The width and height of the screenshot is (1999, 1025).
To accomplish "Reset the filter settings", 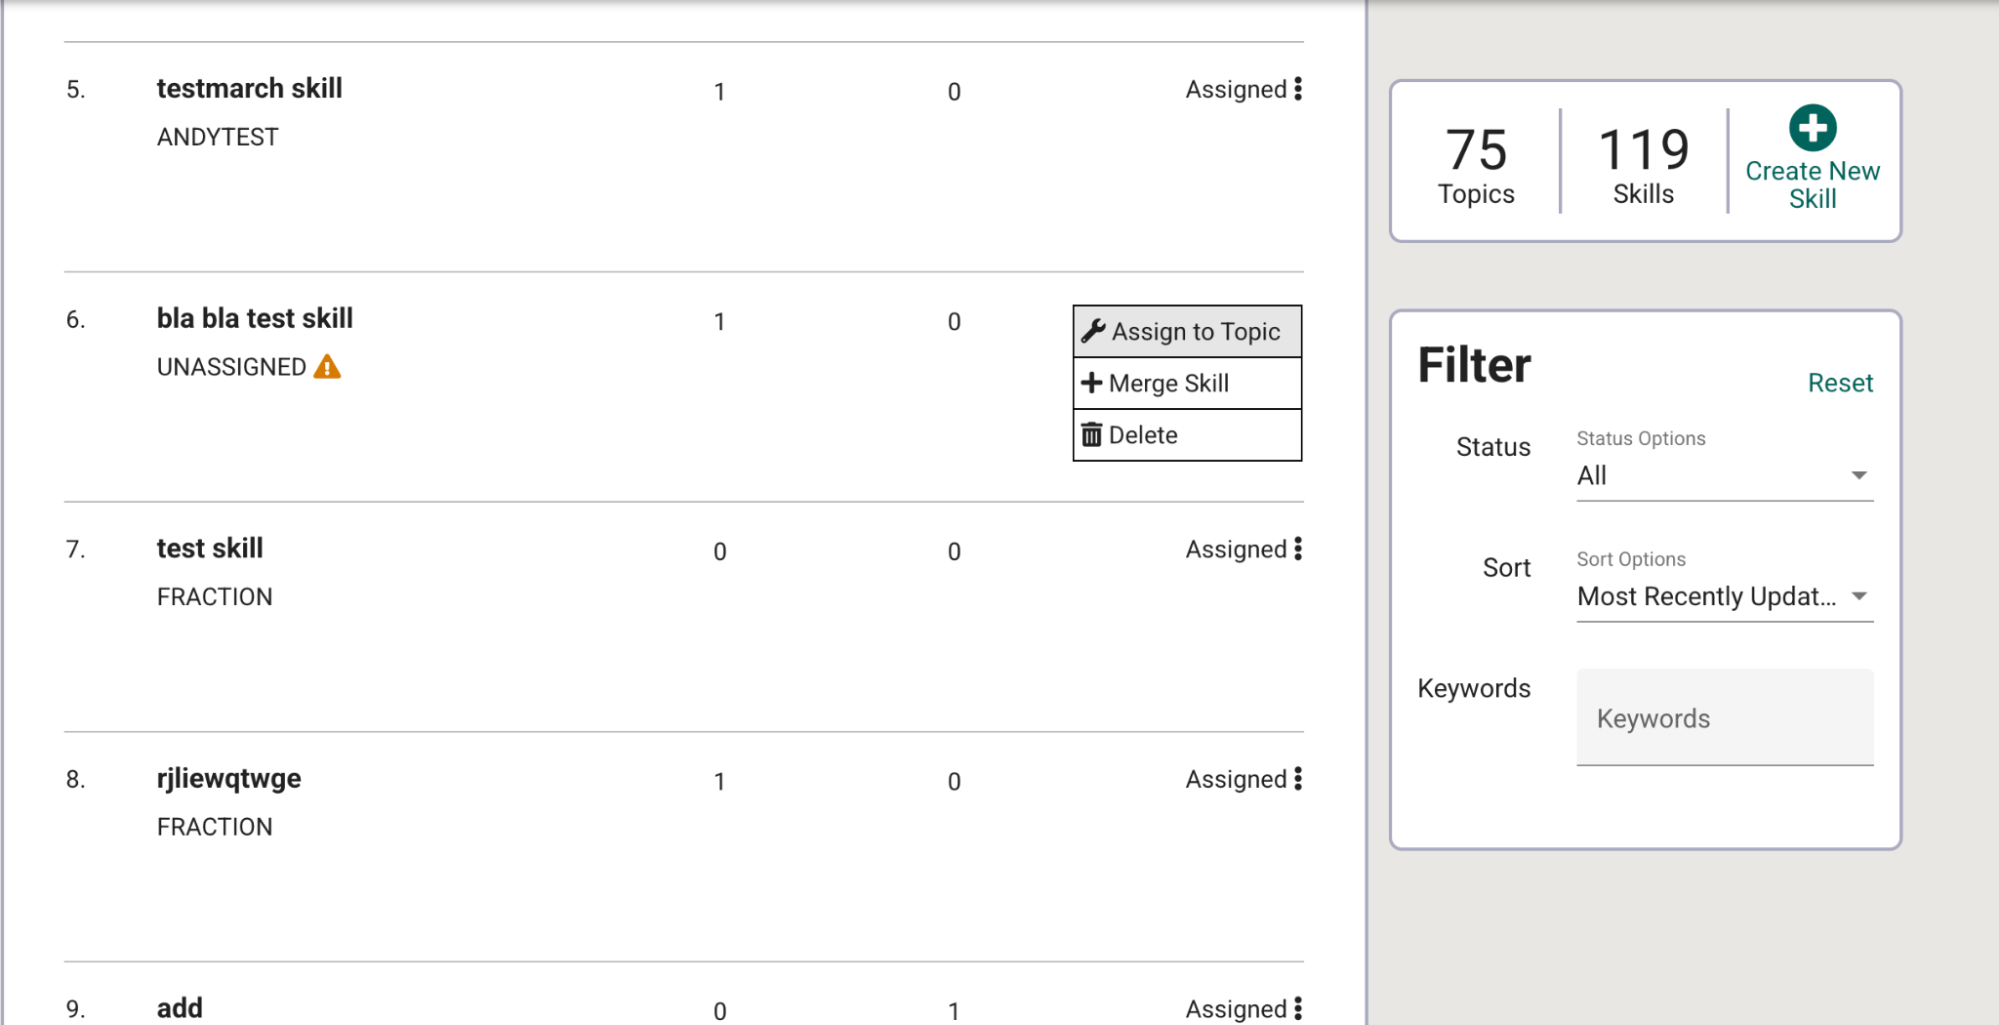I will tap(1840, 383).
